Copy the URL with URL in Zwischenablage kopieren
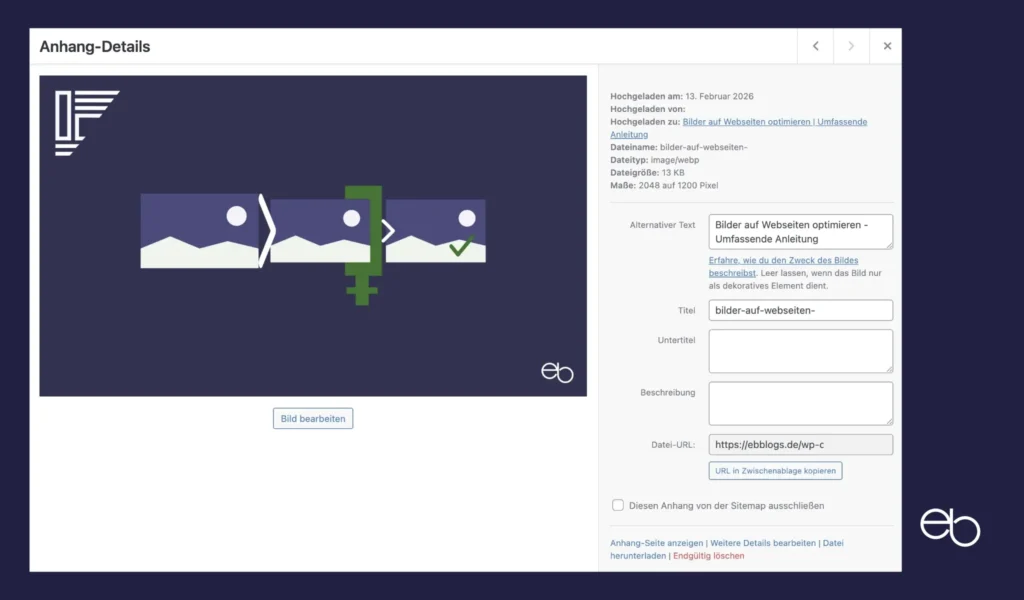Viewport: 1024px width, 600px height. click(775, 470)
